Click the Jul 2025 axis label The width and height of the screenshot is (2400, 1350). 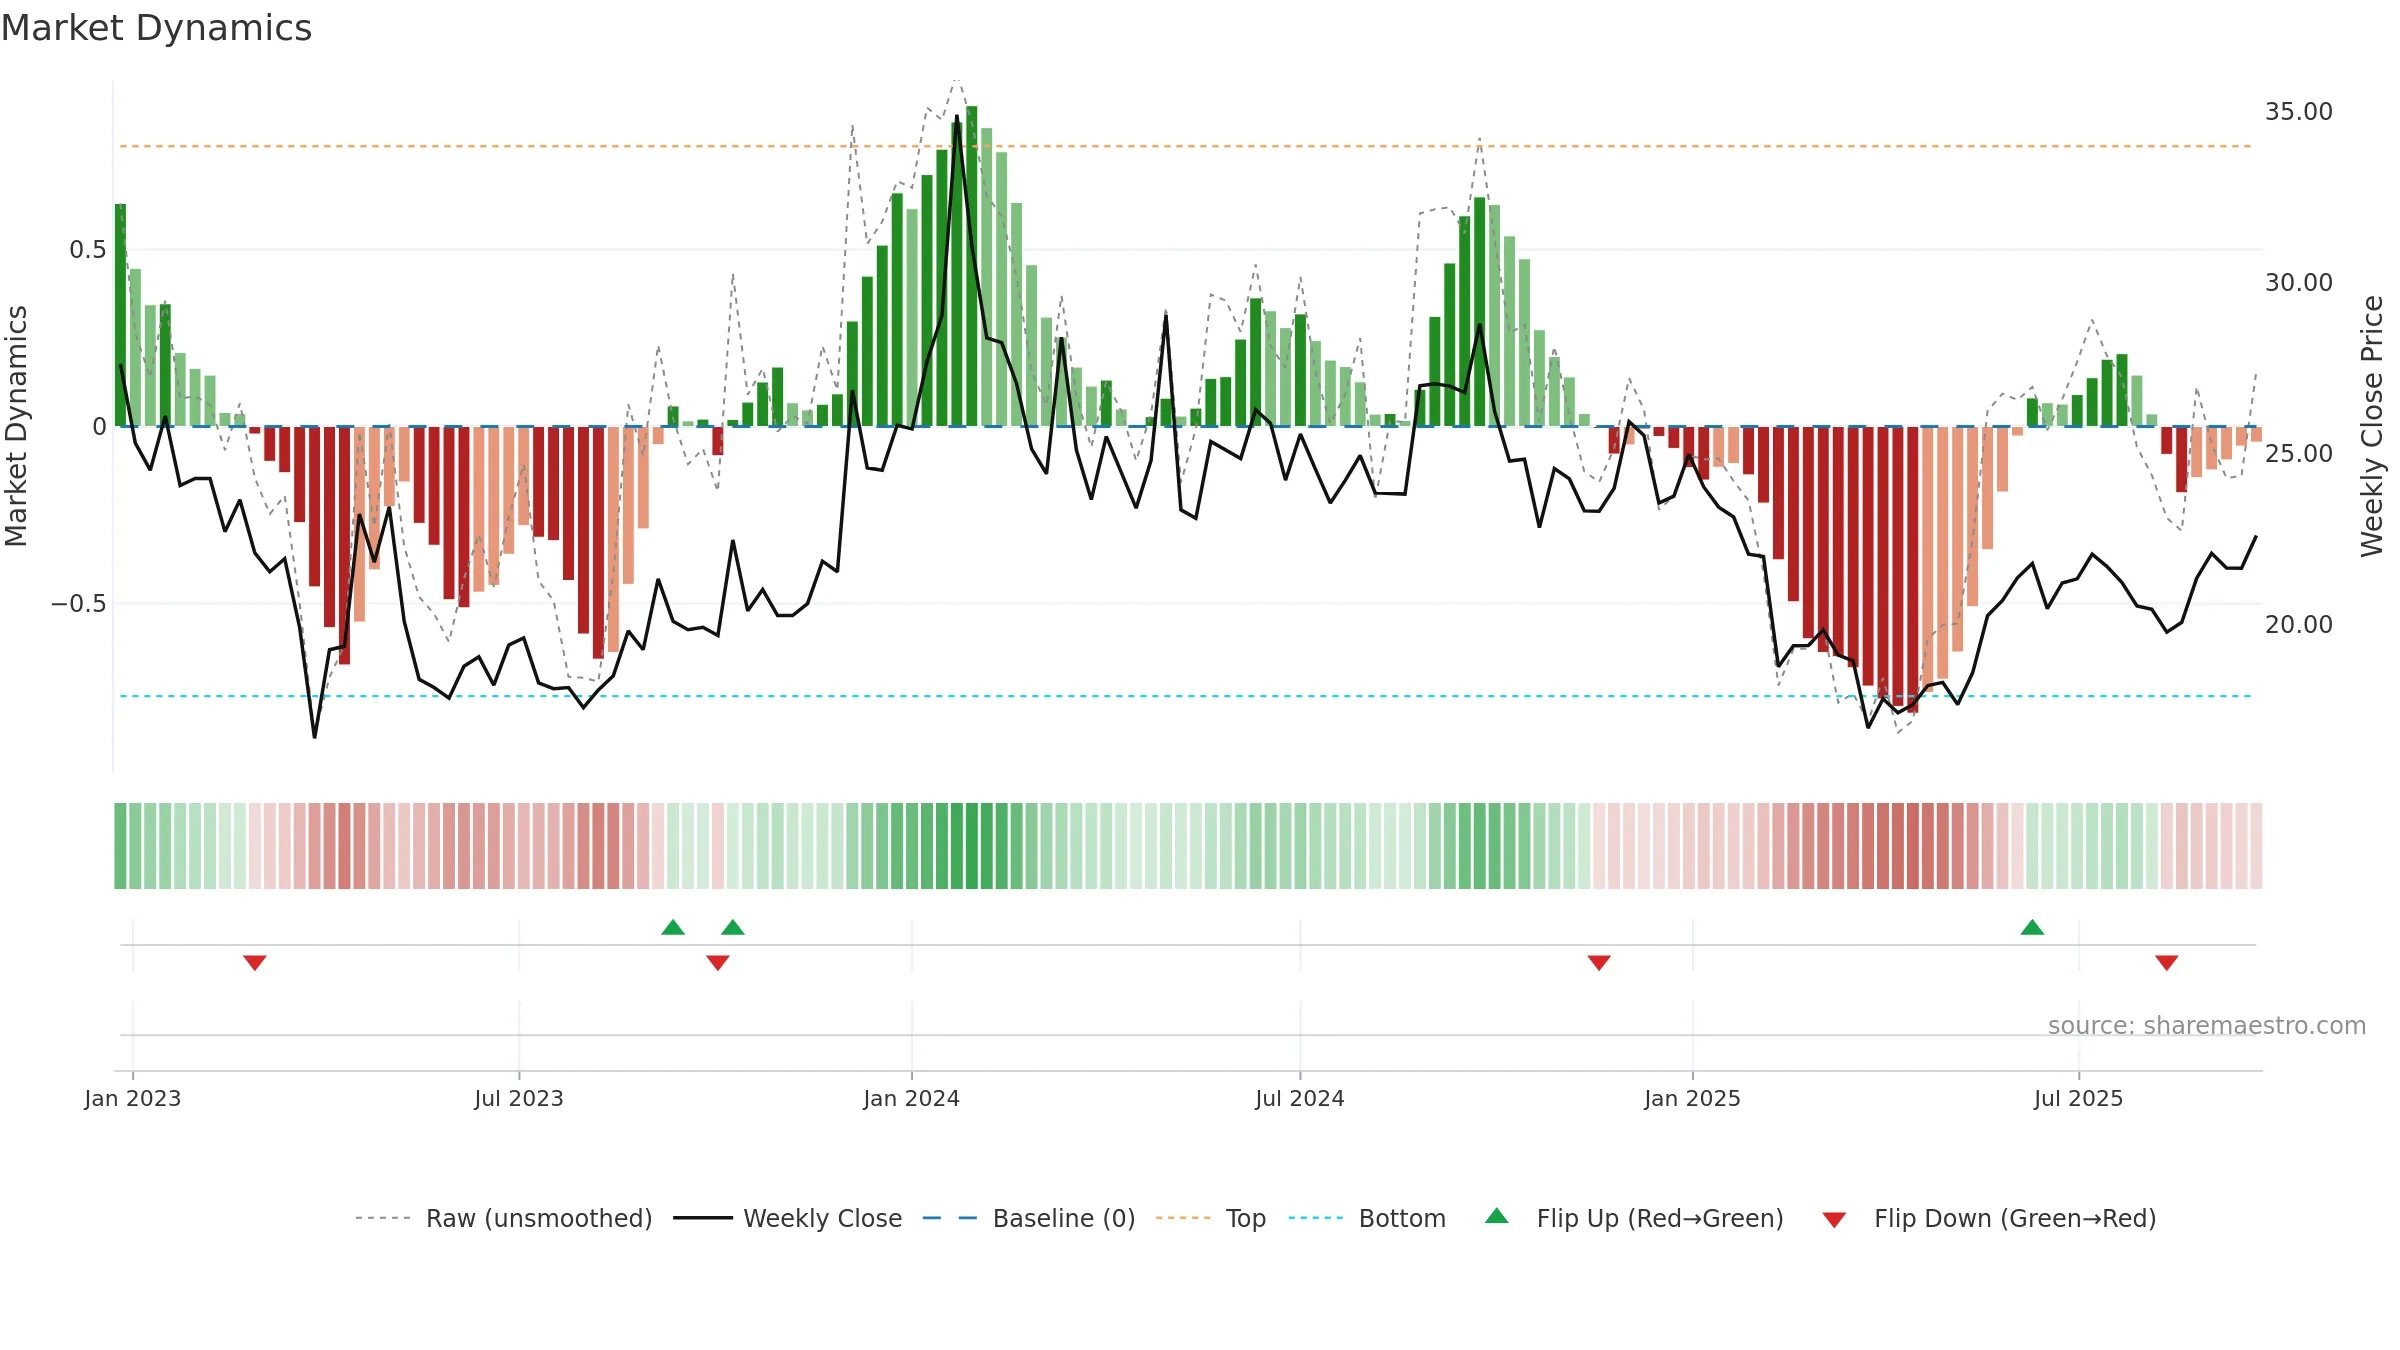point(2079,1098)
